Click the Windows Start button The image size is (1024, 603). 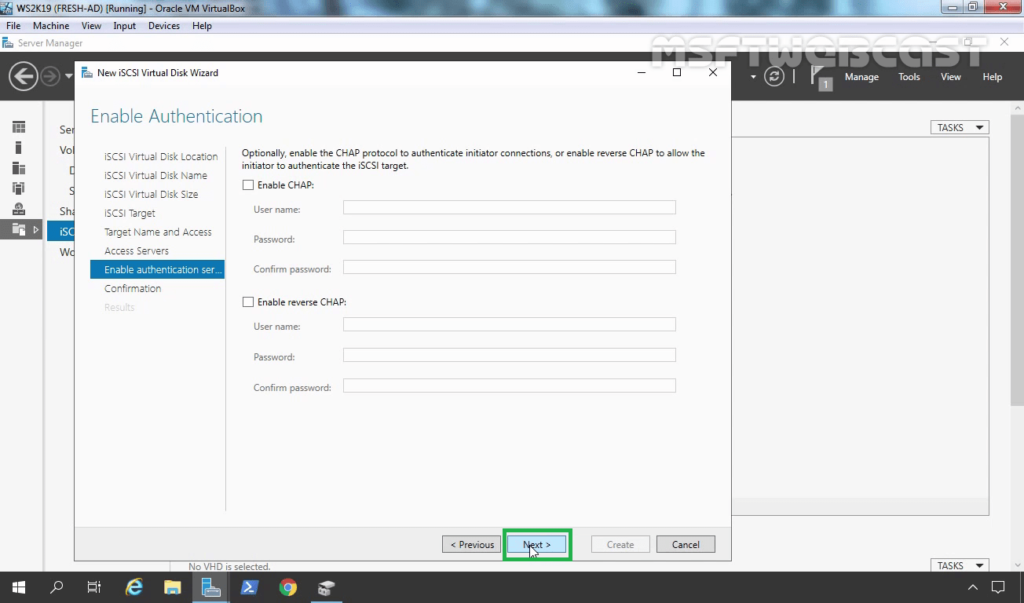click(x=19, y=587)
